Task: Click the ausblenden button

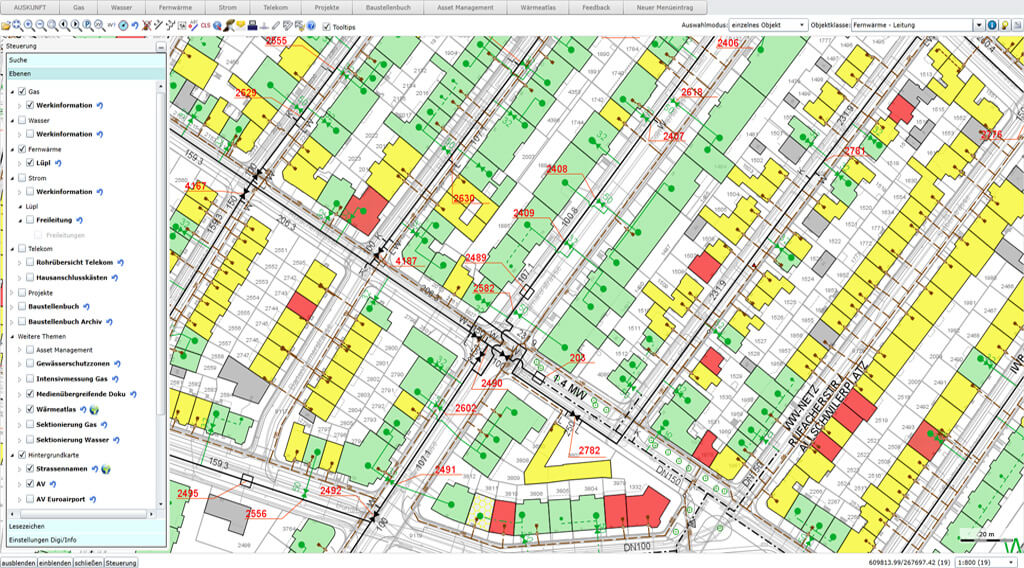Action: pyautogui.click(x=18, y=562)
